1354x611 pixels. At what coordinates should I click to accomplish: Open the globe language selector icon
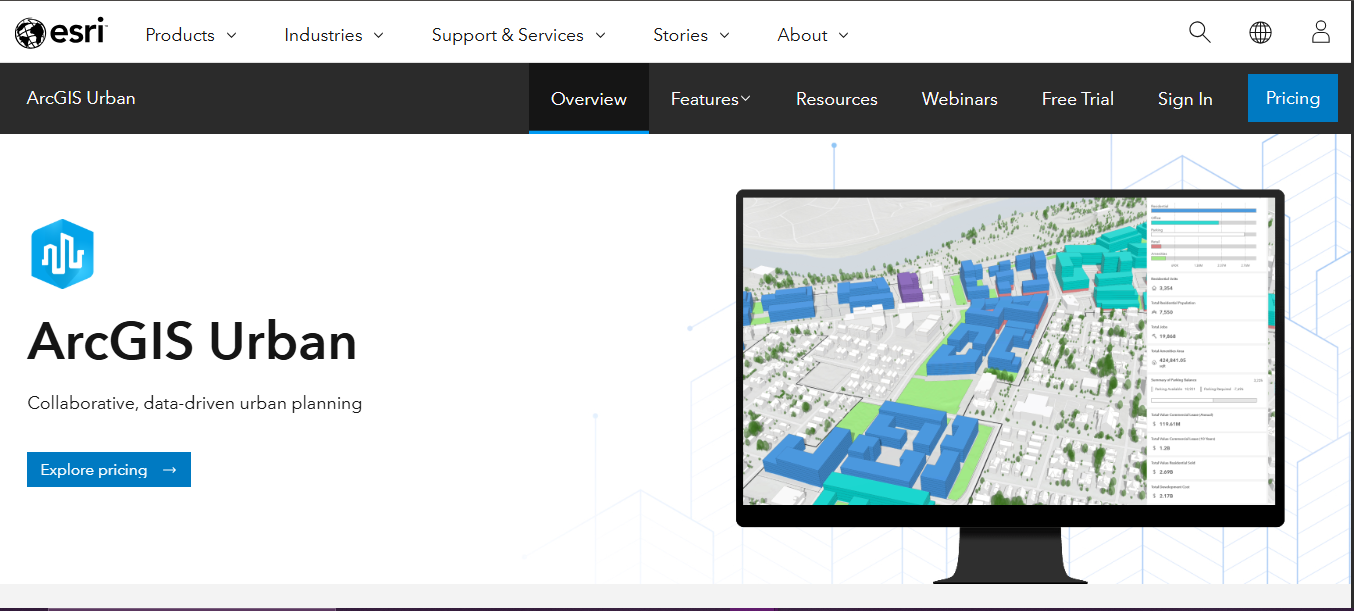pos(1260,32)
